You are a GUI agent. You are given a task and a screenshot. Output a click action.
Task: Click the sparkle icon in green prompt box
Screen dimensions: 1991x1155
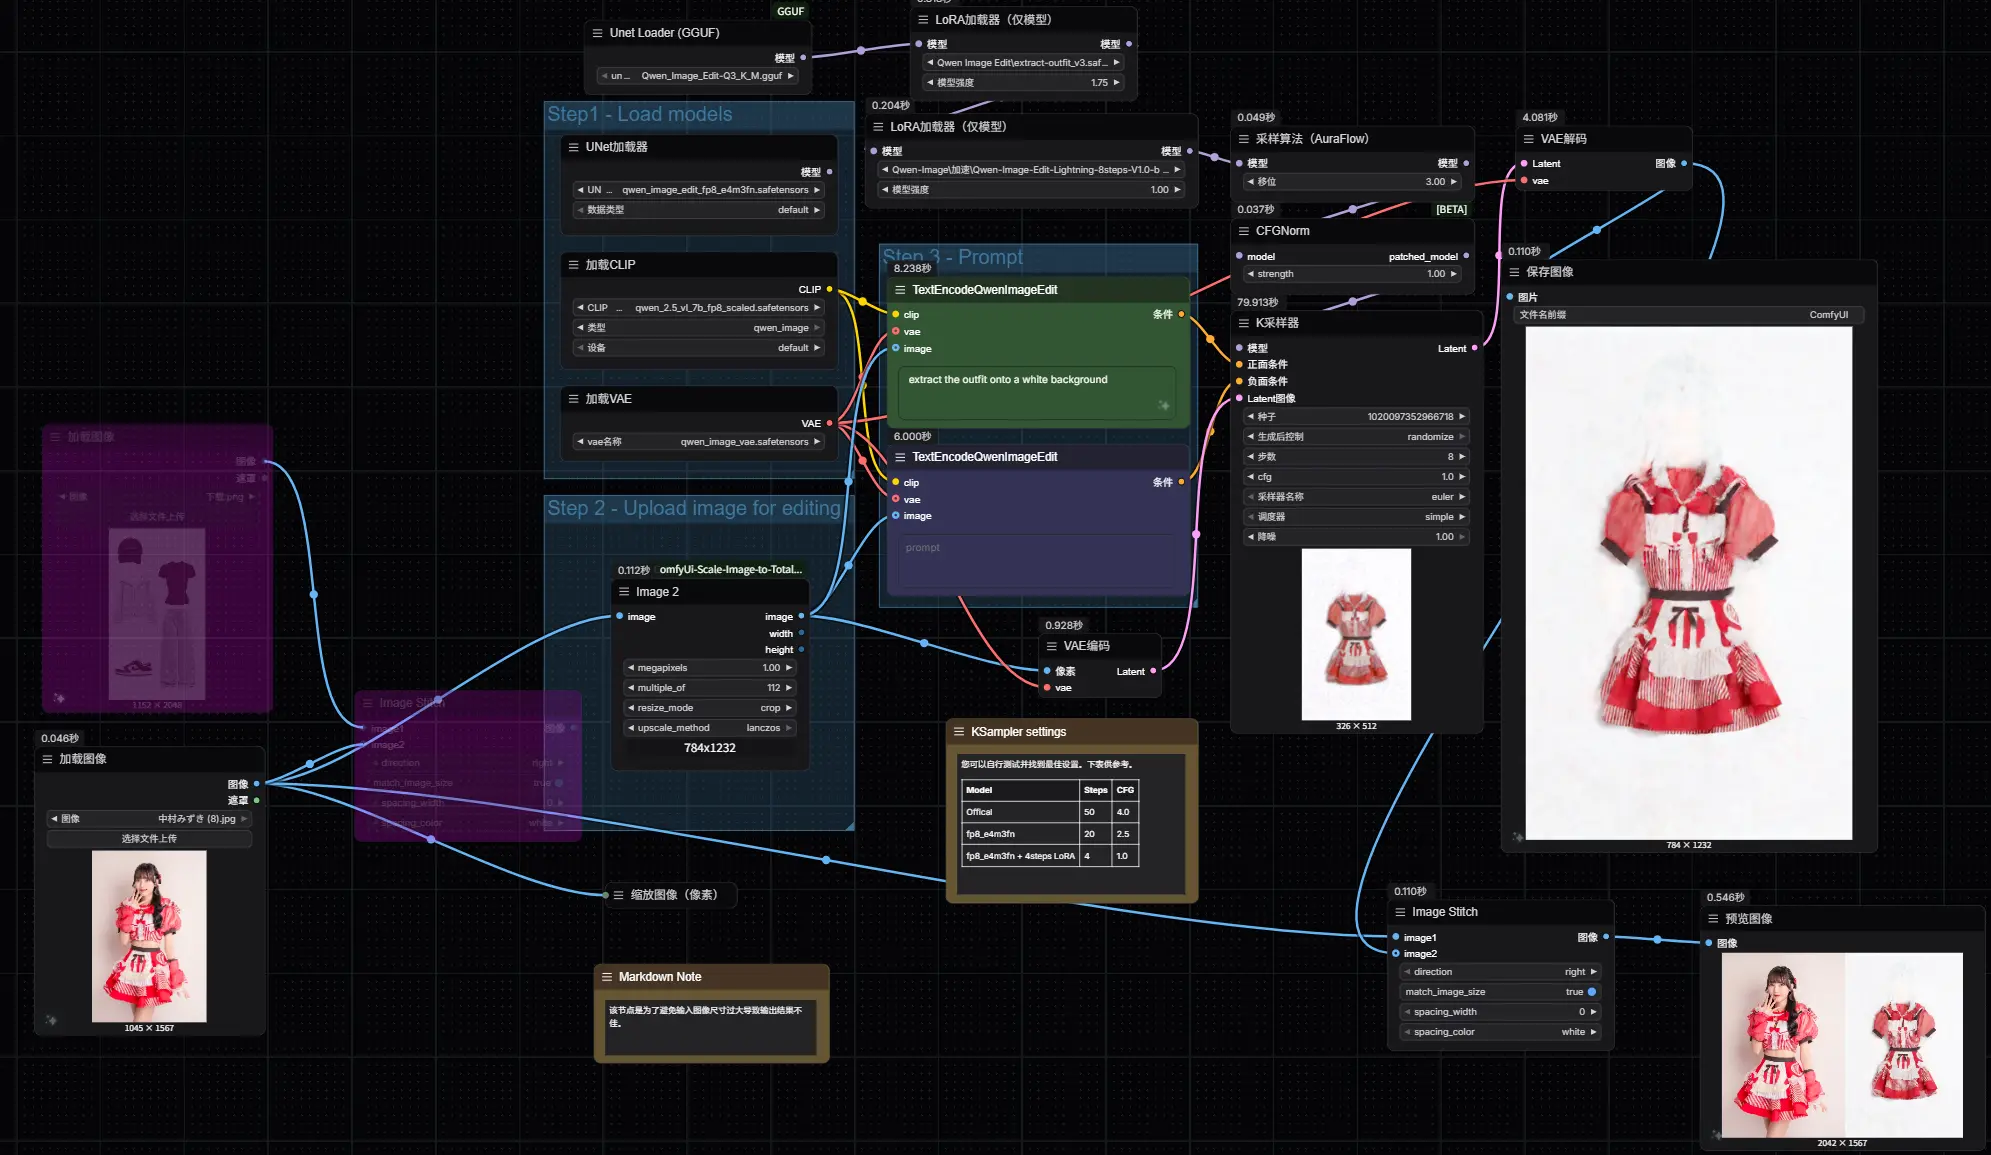(x=1163, y=405)
